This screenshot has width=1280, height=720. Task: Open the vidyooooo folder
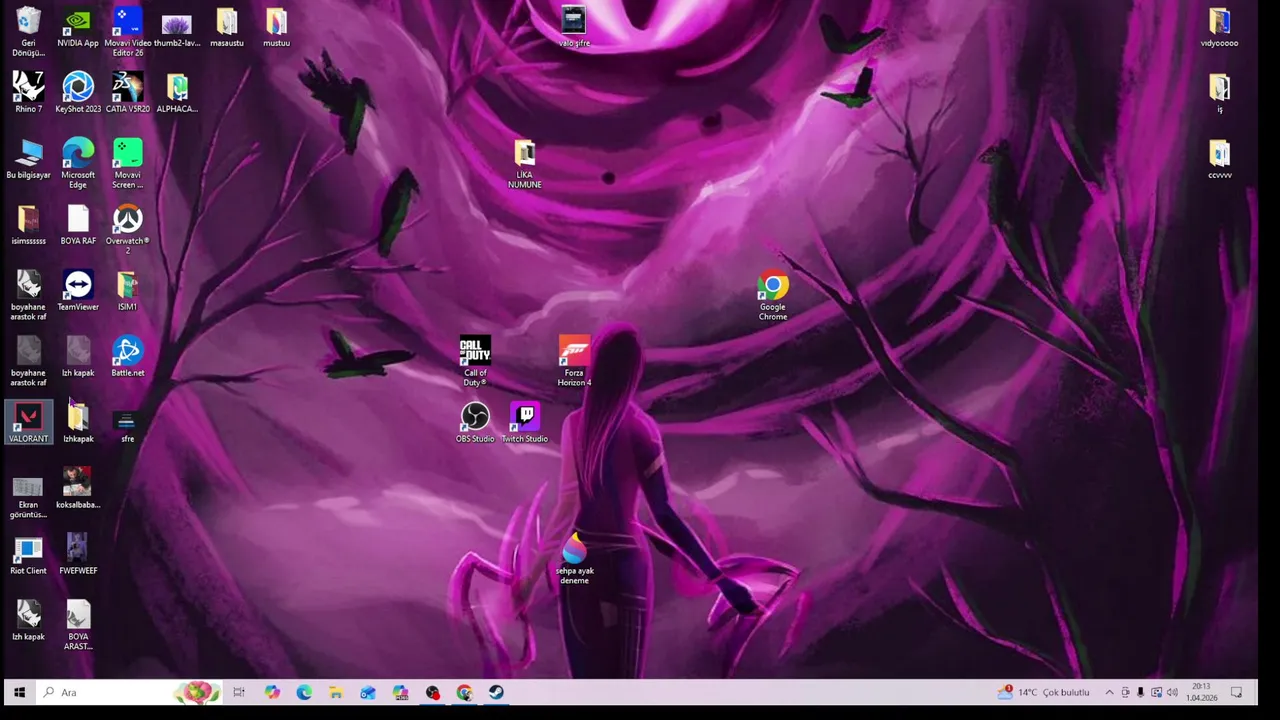[x=1220, y=28]
